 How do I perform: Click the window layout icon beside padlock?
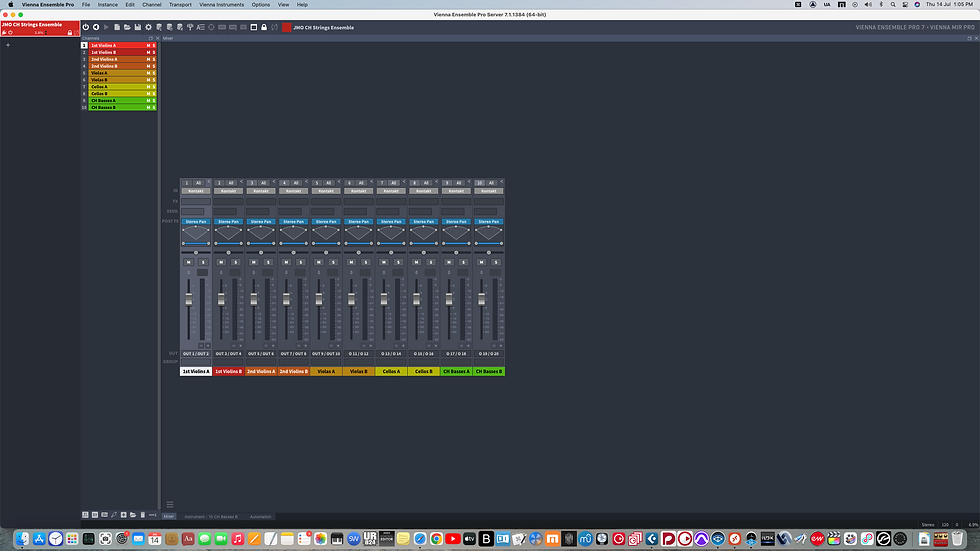click(x=254, y=27)
